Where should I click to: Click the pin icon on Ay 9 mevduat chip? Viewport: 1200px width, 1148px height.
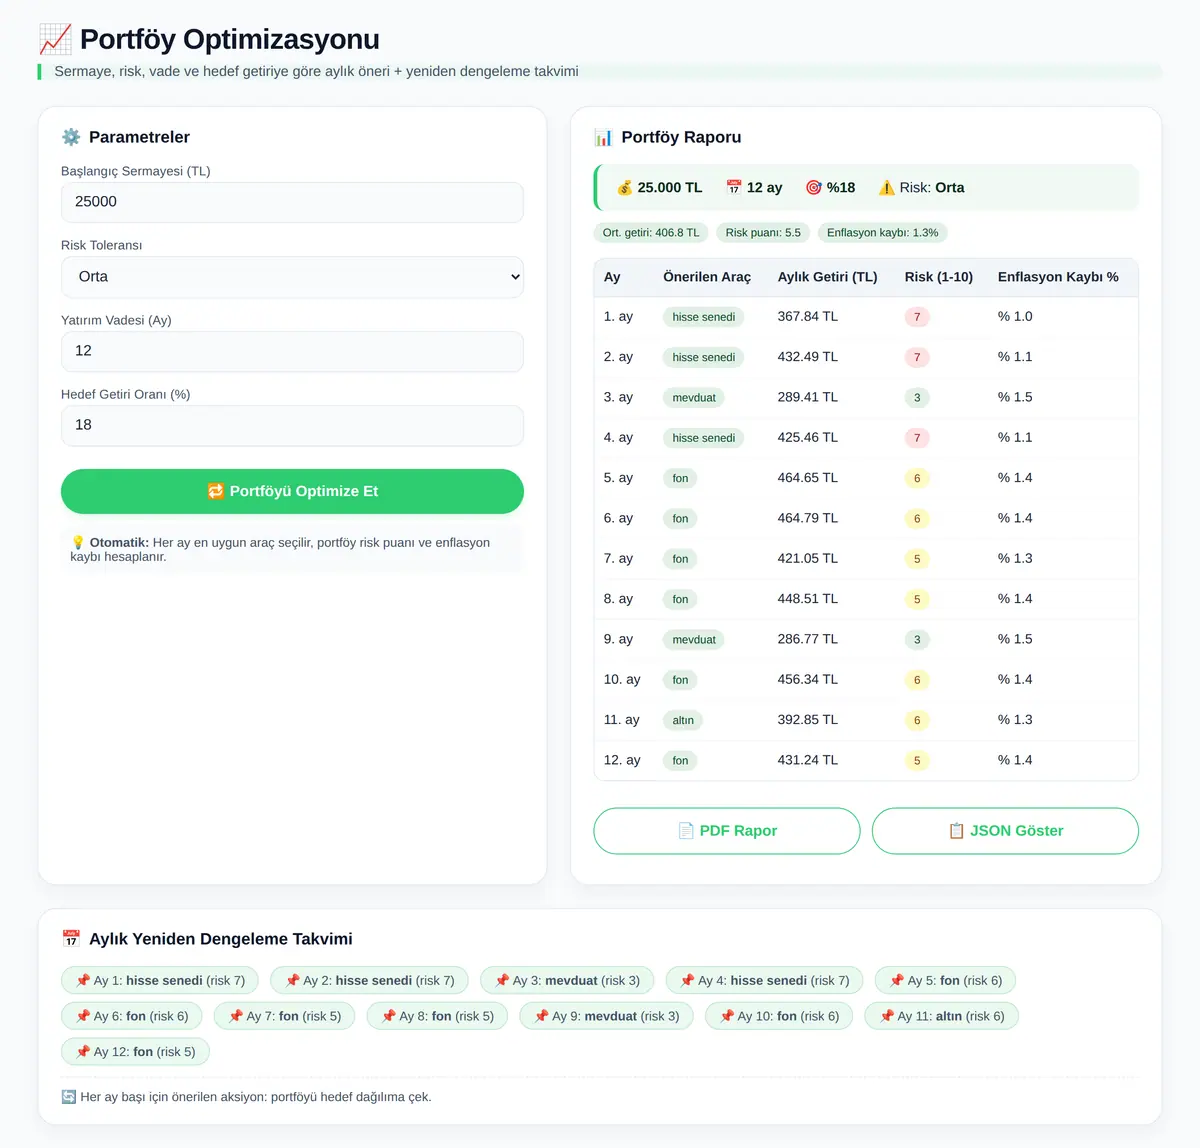tap(541, 1016)
